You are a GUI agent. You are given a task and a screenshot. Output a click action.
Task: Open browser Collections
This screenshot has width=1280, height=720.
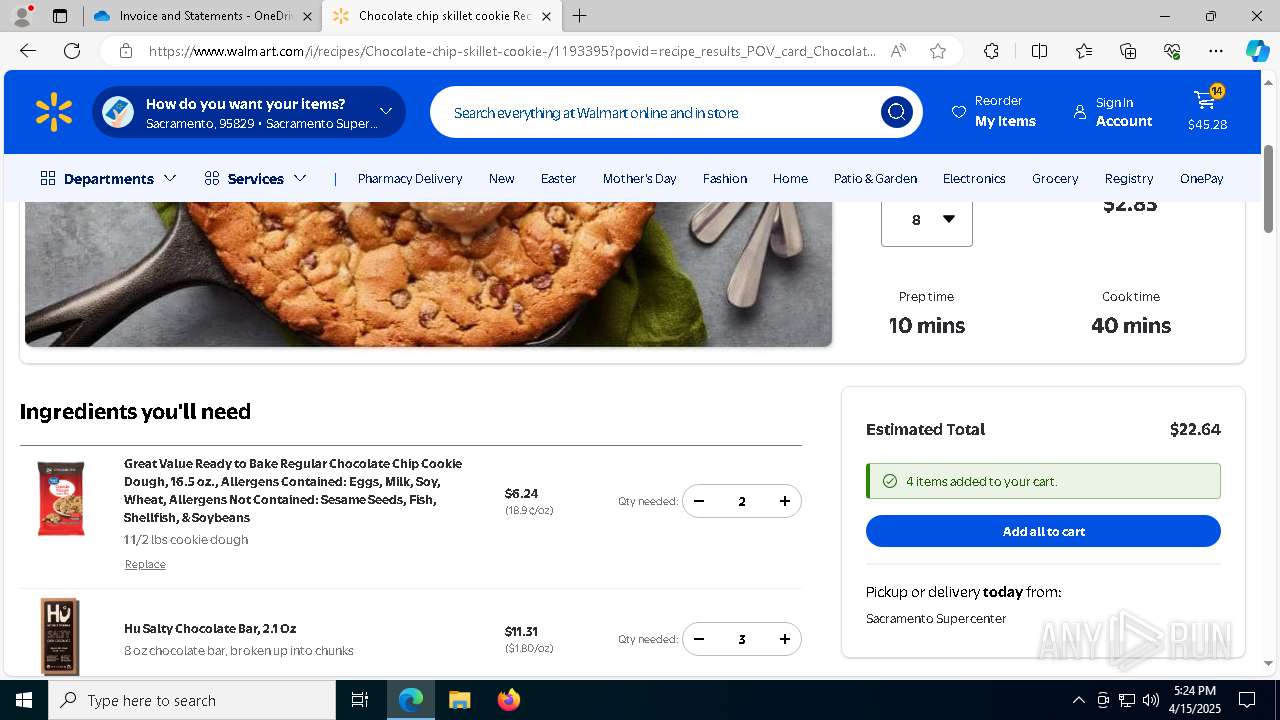(1128, 51)
